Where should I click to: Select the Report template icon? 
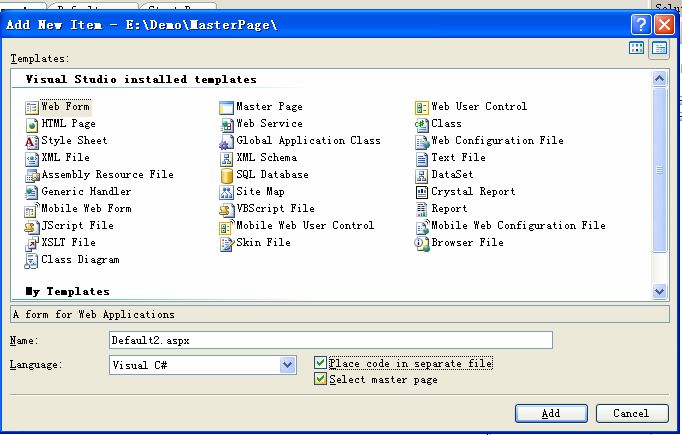point(421,210)
